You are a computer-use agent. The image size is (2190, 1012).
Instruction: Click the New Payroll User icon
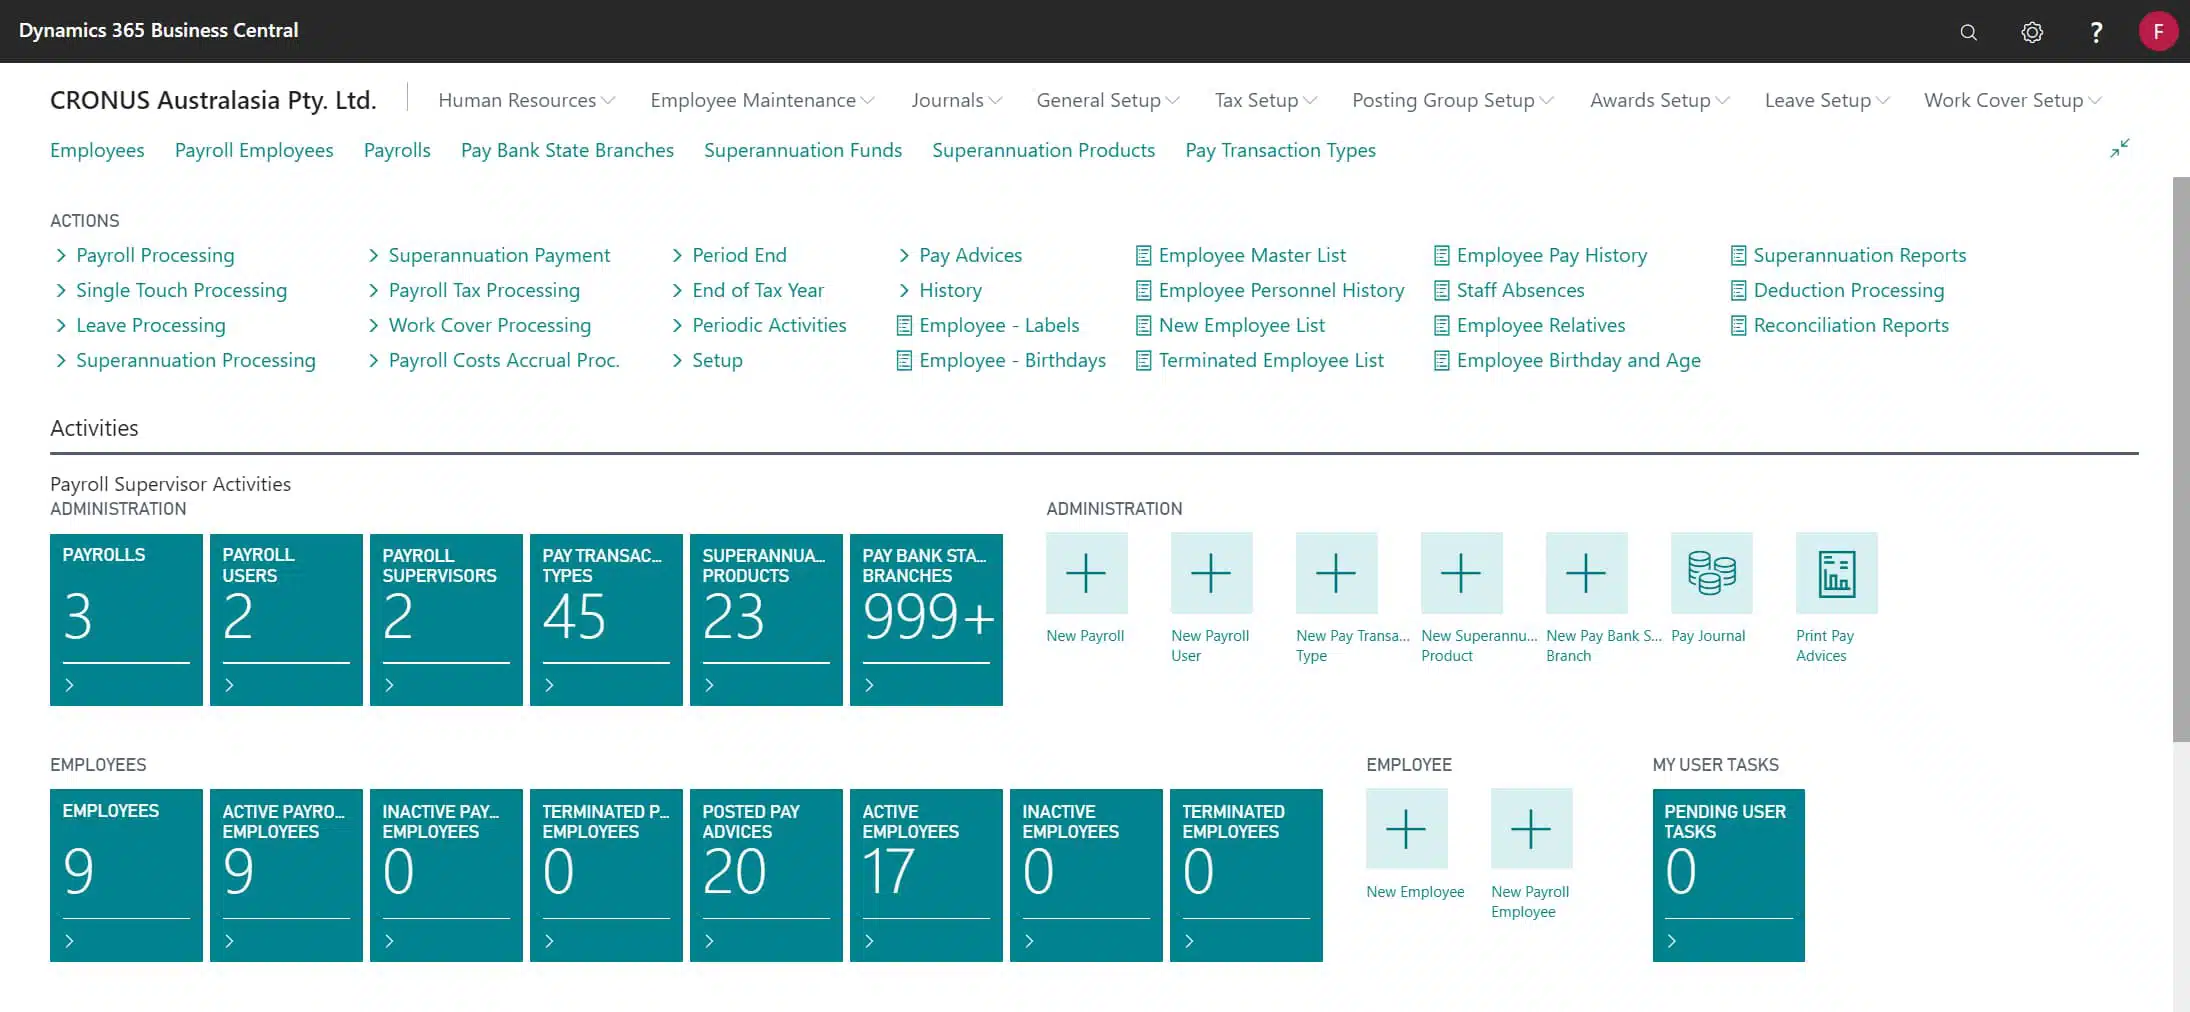point(1210,573)
